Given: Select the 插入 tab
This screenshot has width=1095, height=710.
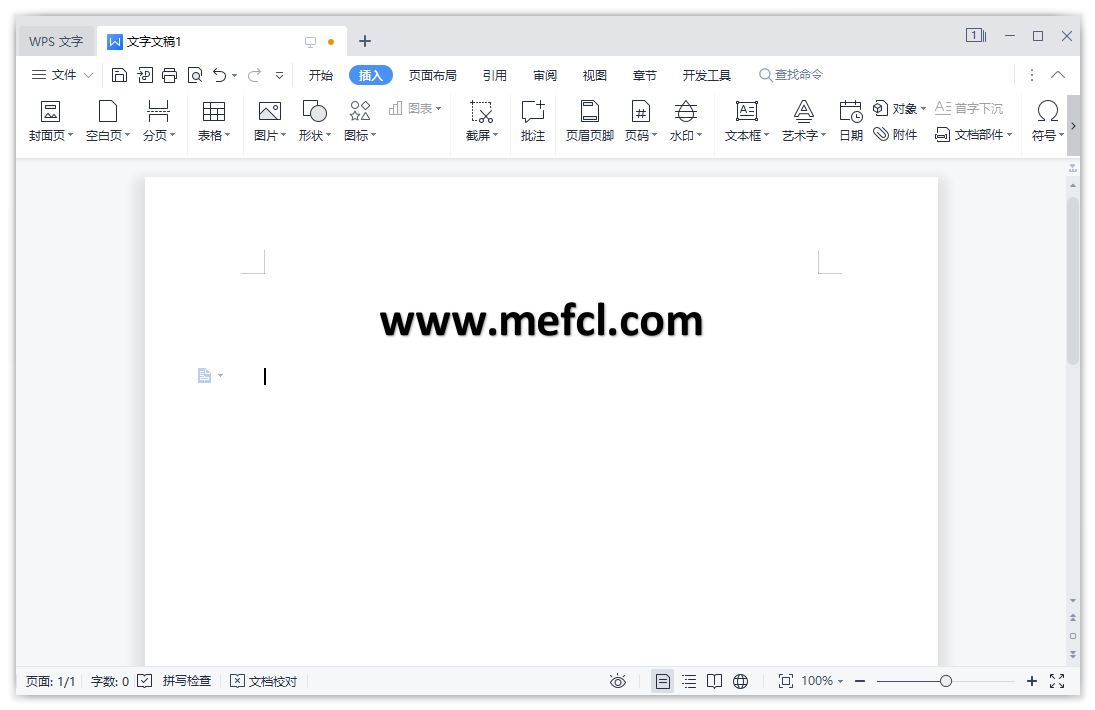Looking at the screenshot, I should (x=371, y=75).
